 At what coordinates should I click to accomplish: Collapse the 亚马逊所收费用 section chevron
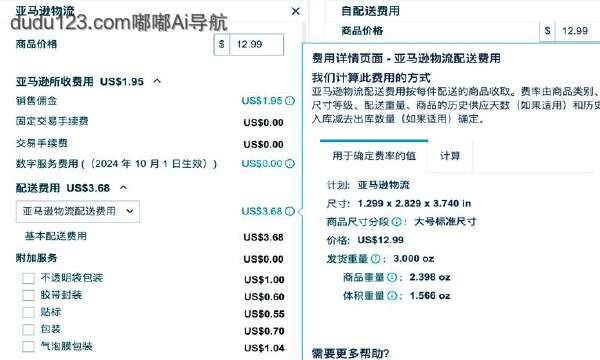[157, 81]
